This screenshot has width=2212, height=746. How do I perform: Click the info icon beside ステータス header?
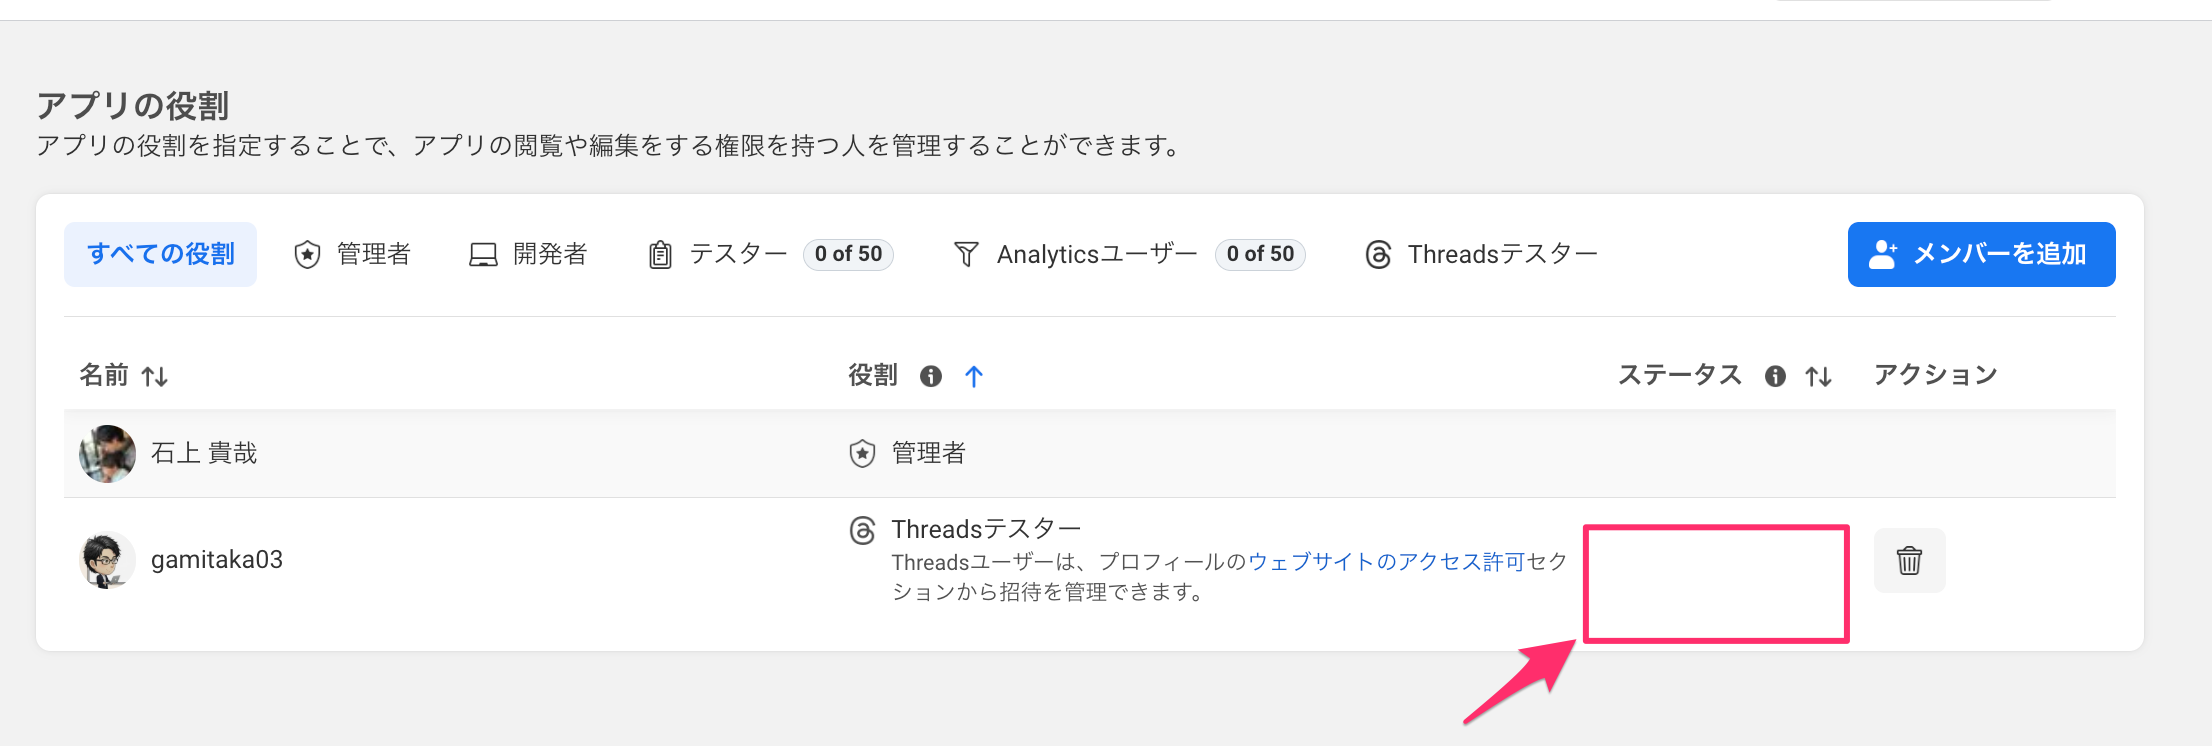[1775, 376]
